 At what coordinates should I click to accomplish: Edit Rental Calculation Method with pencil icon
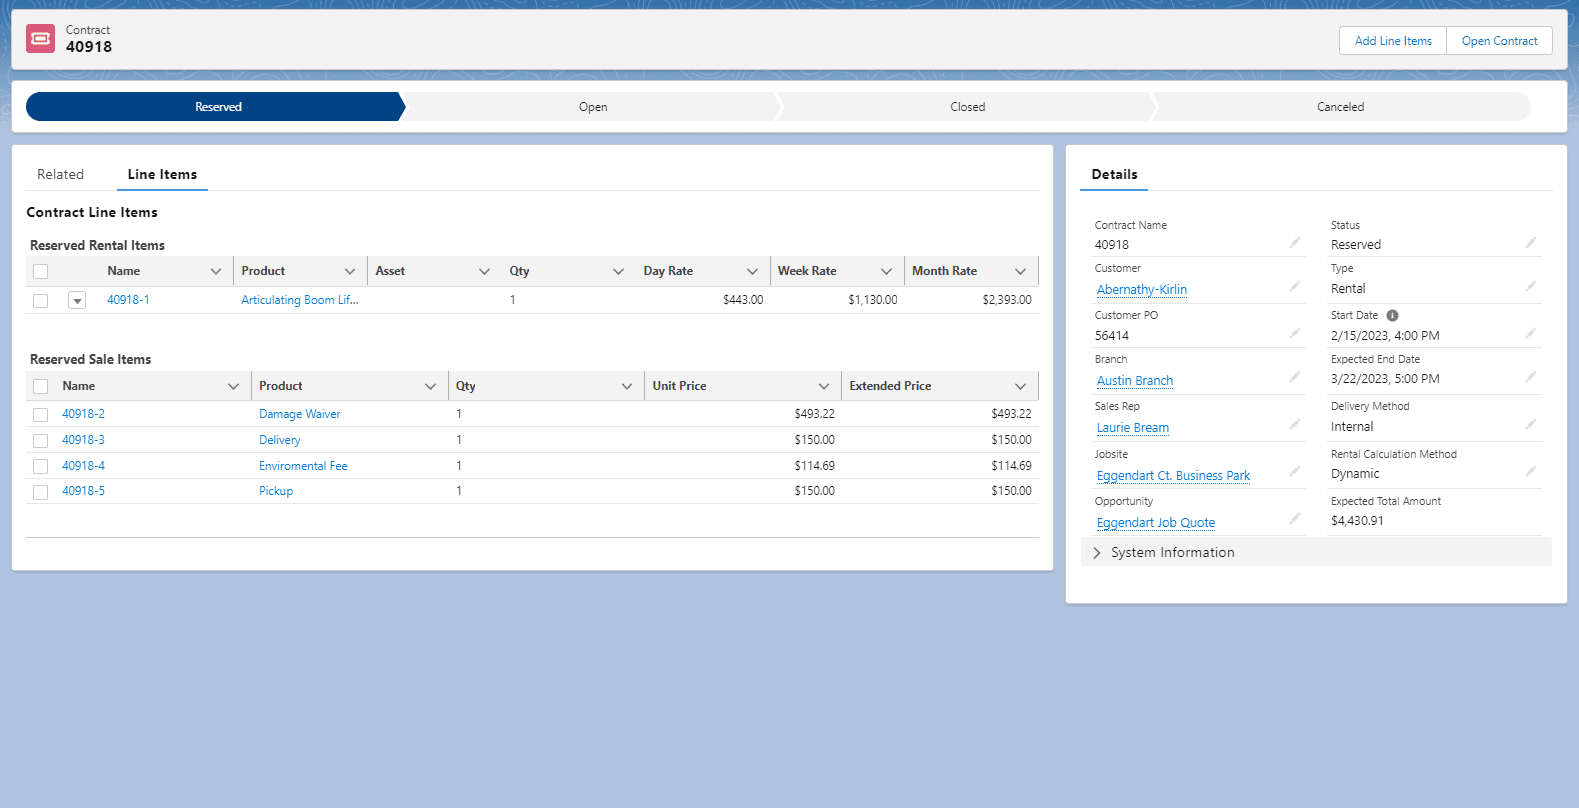pos(1530,472)
